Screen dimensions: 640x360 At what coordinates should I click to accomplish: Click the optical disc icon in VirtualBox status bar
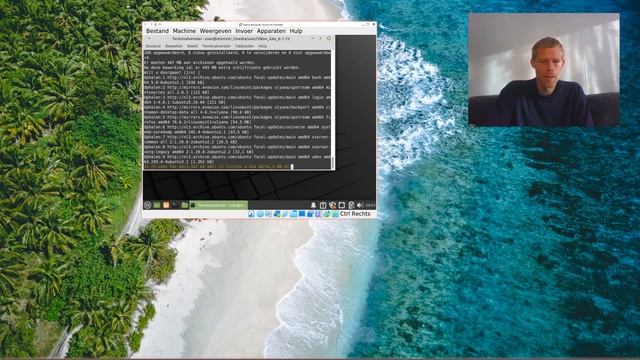260,213
